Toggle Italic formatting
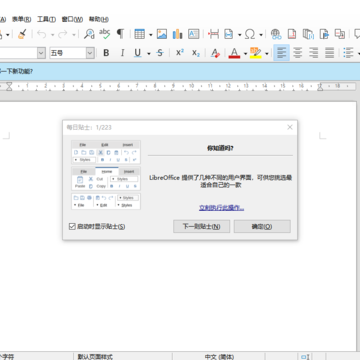 pos(122,53)
